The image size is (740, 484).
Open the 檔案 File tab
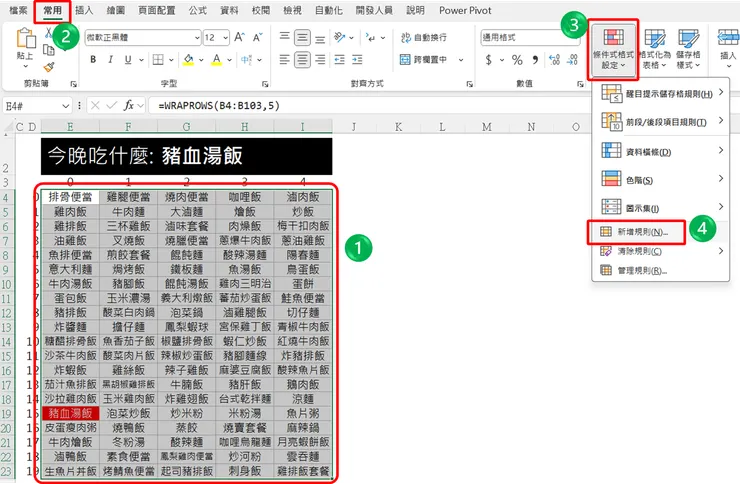click(x=18, y=10)
